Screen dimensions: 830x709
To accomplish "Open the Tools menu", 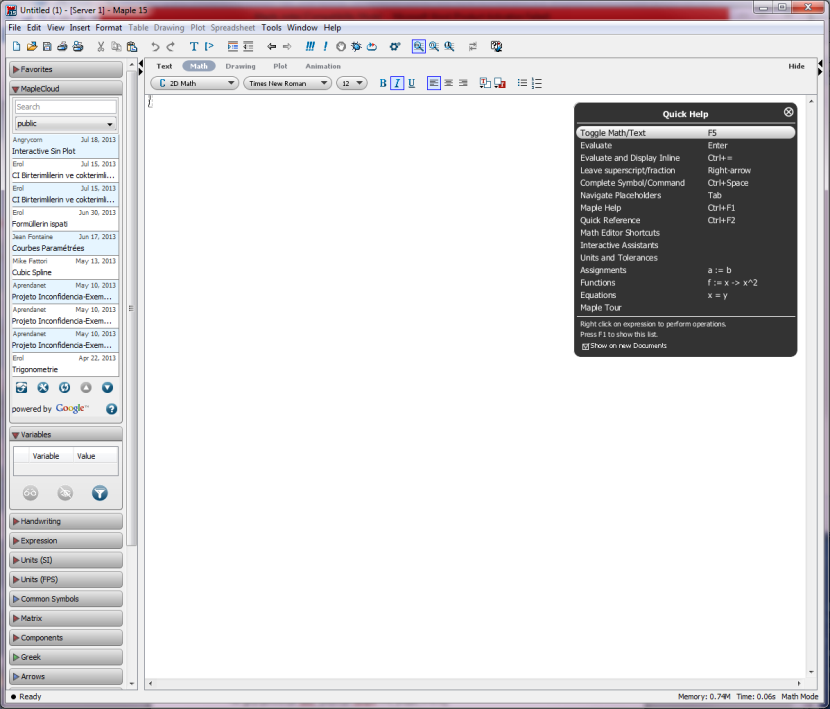I will tap(272, 28).
